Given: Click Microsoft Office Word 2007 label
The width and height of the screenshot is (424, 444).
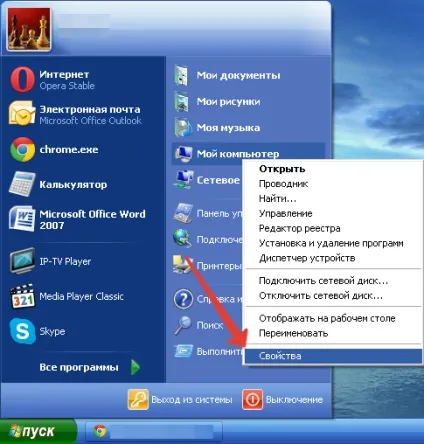Looking at the screenshot, I should 92,219.
